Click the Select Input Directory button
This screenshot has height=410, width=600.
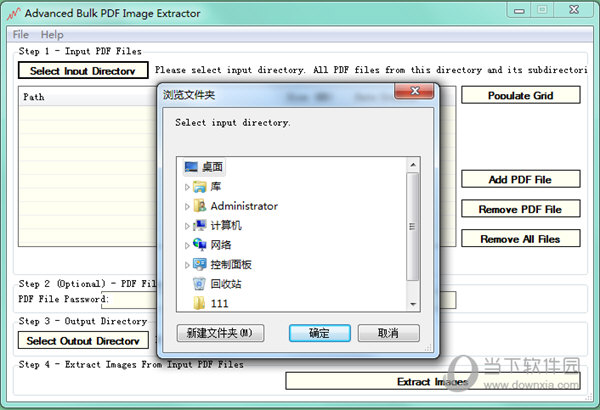pyautogui.click(x=83, y=71)
